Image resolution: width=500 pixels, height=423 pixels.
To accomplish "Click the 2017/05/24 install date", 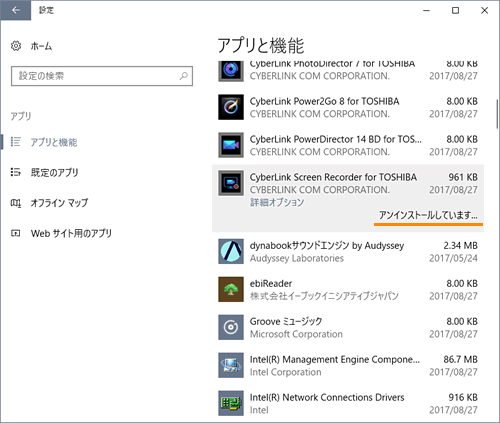I will point(453,258).
